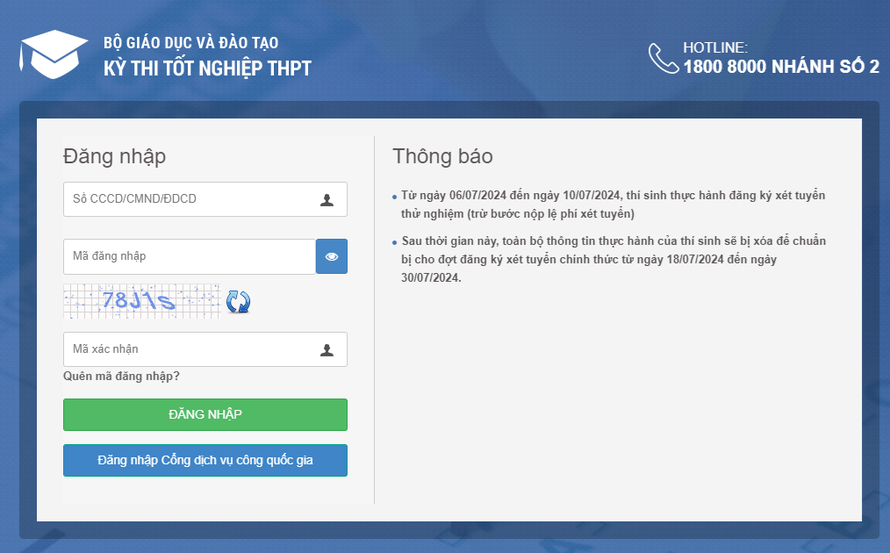
Task: Focus the Mã xác nhận input field
Action: point(190,350)
